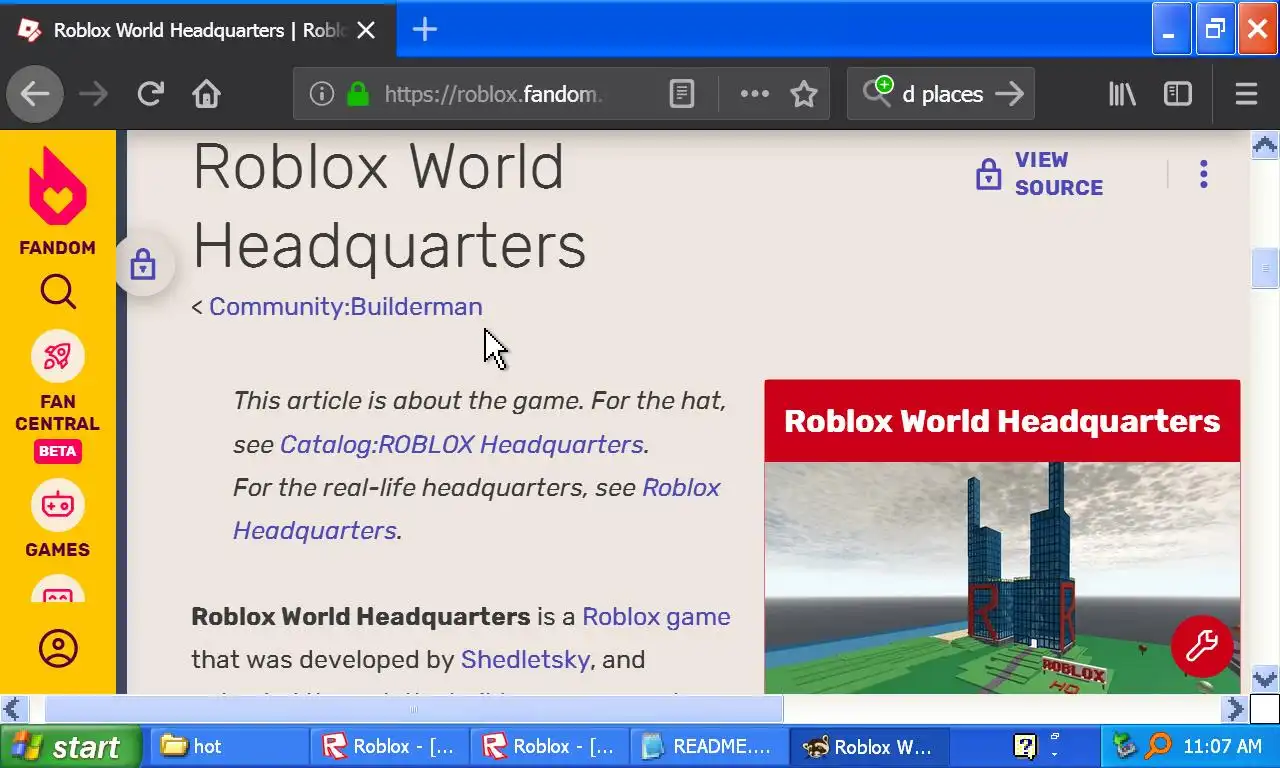
Task: Click the orange magnifier system tray icon
Action: (x=1158, y=746)
